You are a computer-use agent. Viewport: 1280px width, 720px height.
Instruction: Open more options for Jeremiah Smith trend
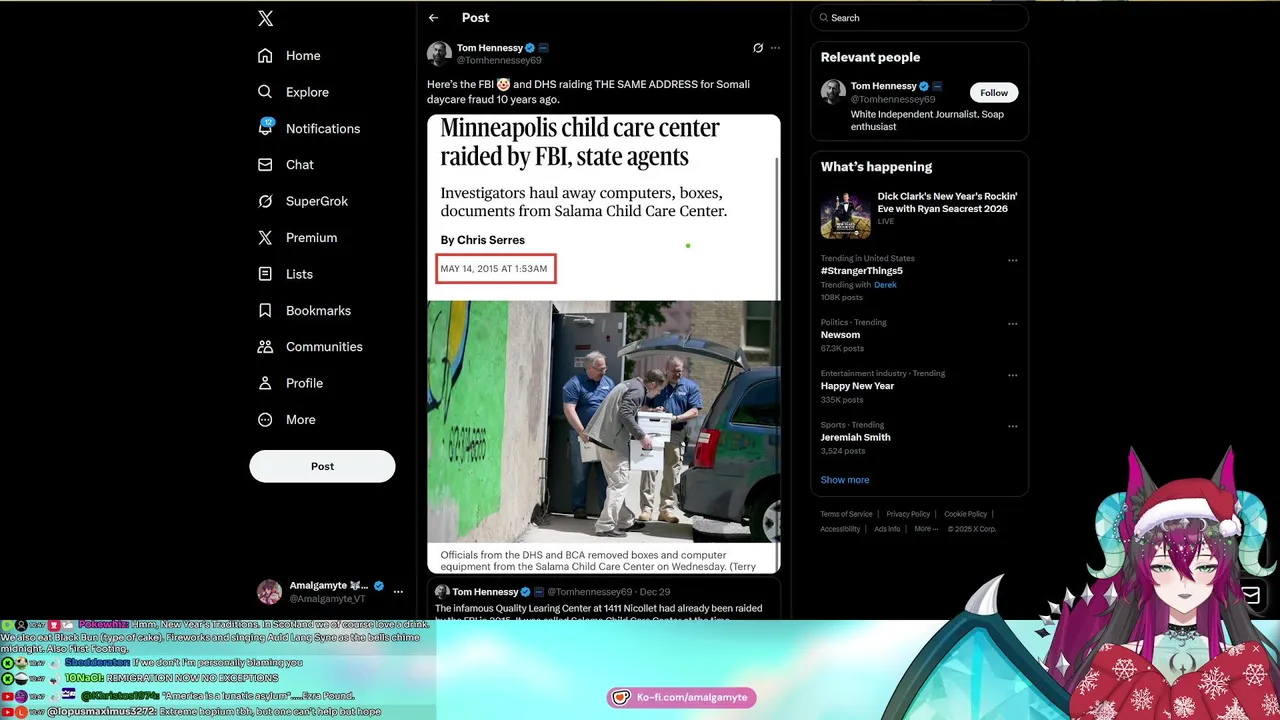(1012, 427)
